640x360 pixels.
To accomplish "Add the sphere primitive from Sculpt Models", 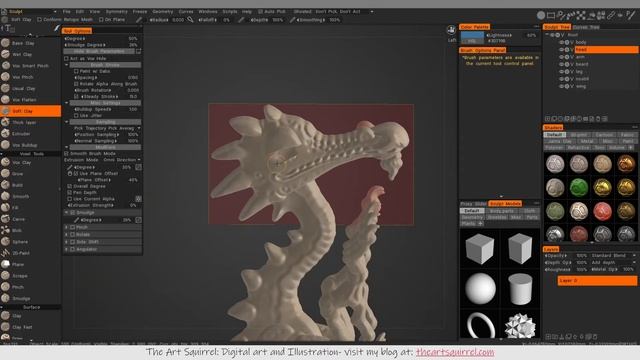I will pos(480,289).
